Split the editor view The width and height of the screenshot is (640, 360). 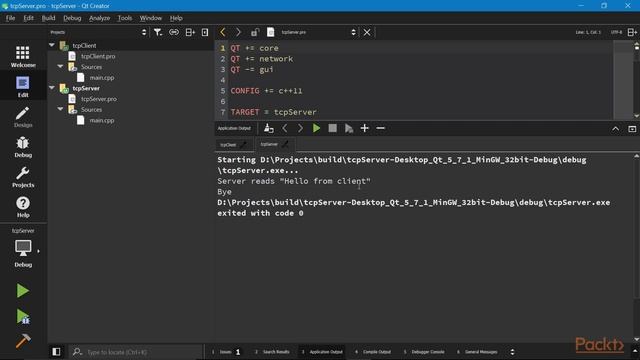coord(632,32)
